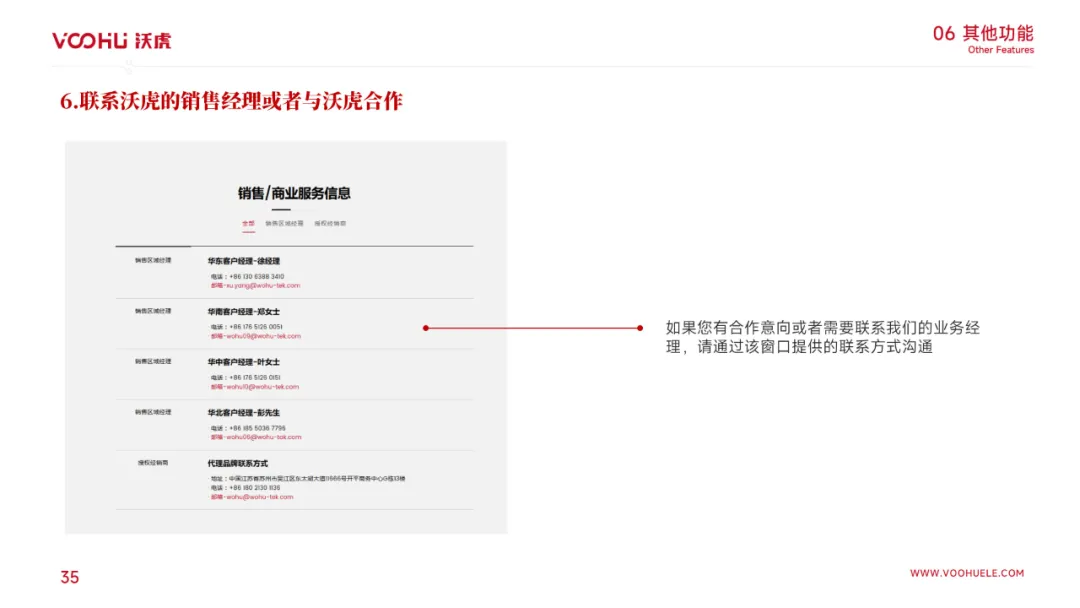Click the page number 35
This screenshot has height=608, width=1080.
coord(70,578)
